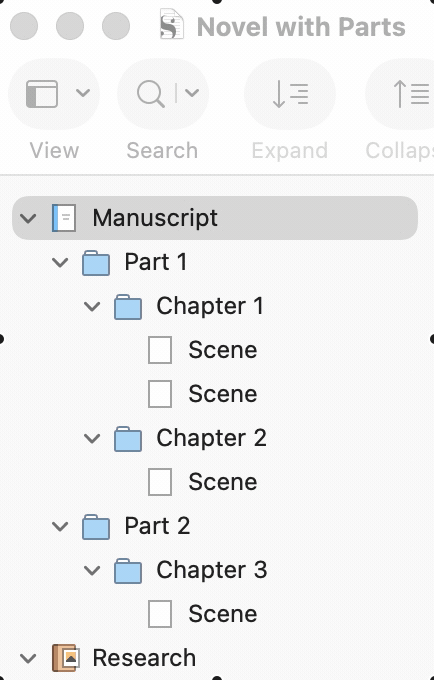Screen dimensions: 434x680
Task: Click the Scrivener document icon in title bar
Action: tap(172, 24)
